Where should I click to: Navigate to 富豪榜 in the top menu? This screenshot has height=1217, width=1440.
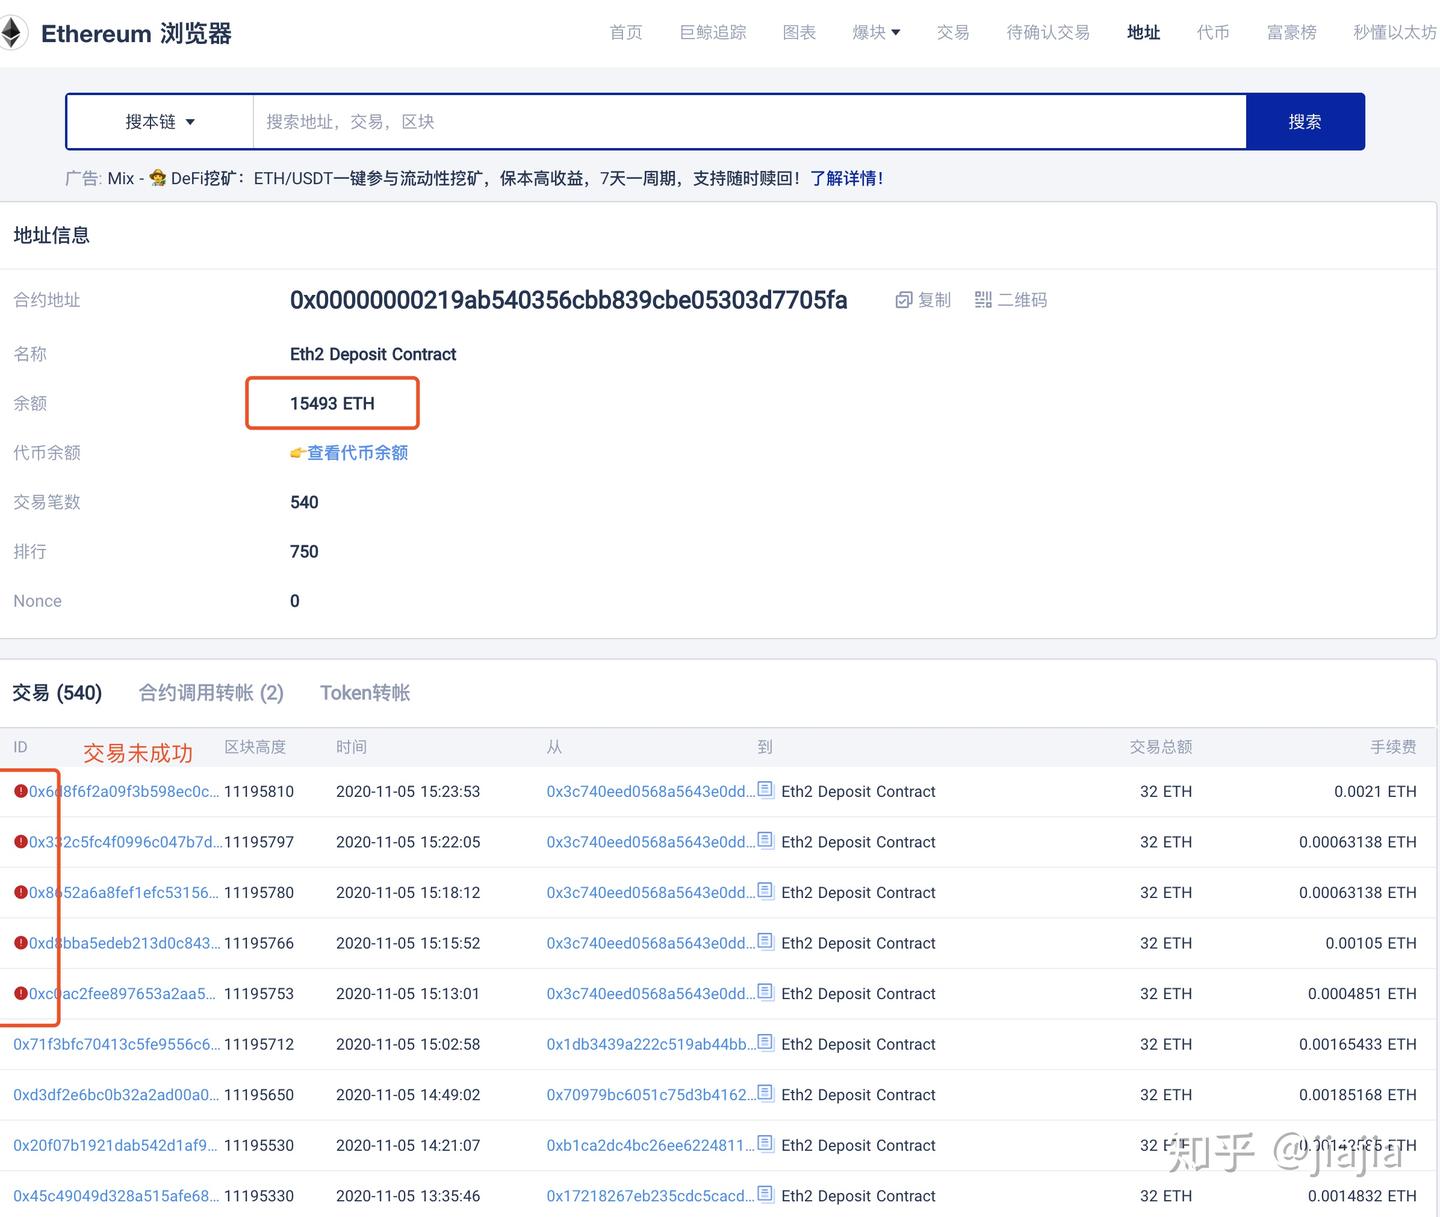click(x=1291, y=31)
